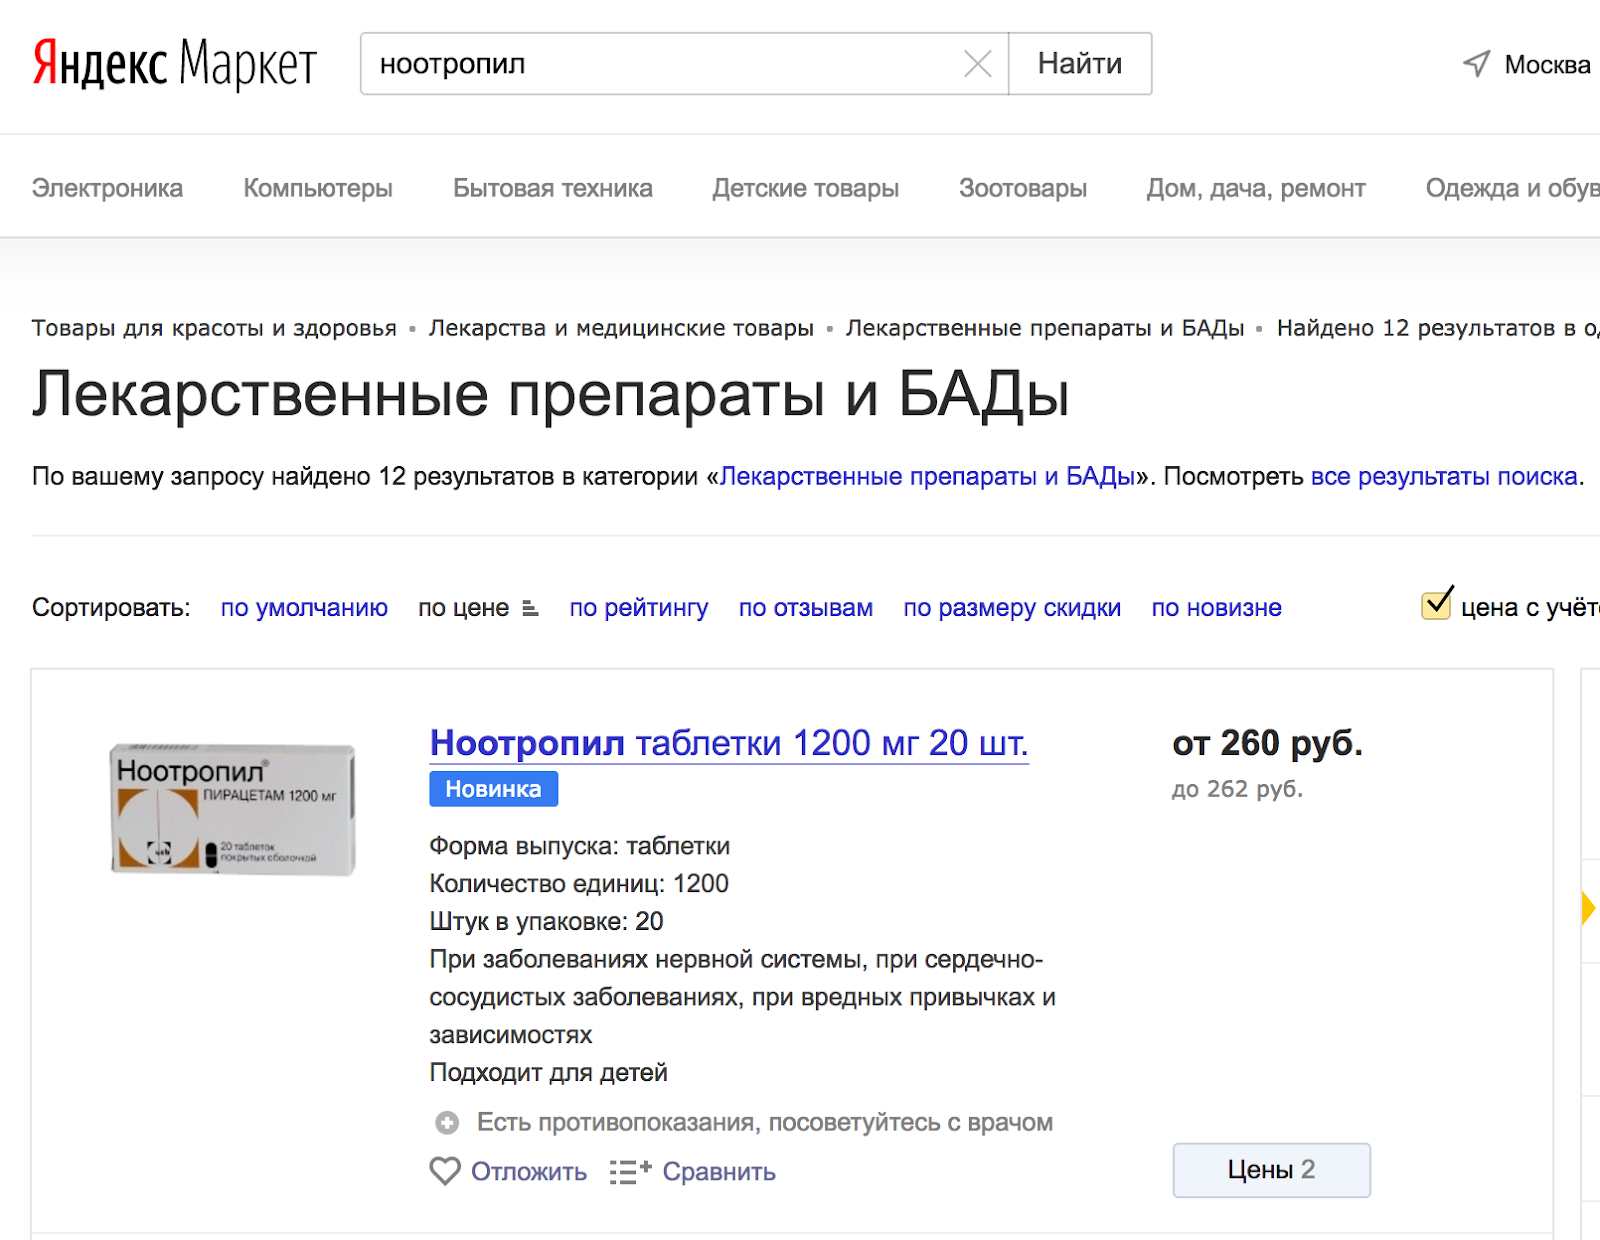This screenshot has width=1600, height=1240.
Task: Click the sort direction icon by по цене
Action: (530, 608)
